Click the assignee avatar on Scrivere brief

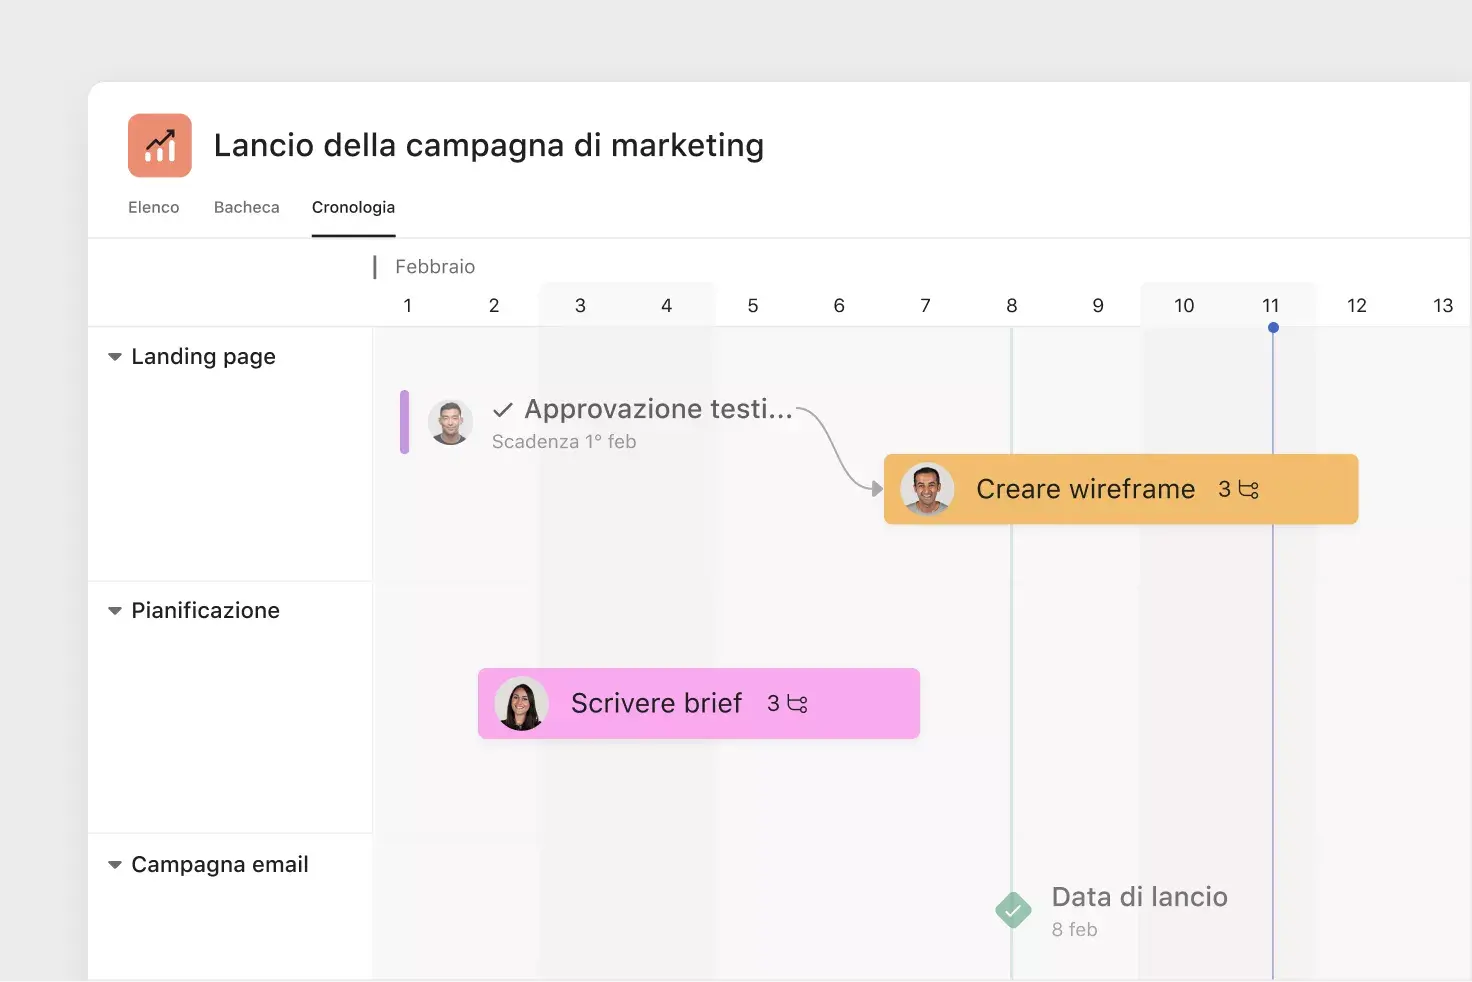pos(521,703)
